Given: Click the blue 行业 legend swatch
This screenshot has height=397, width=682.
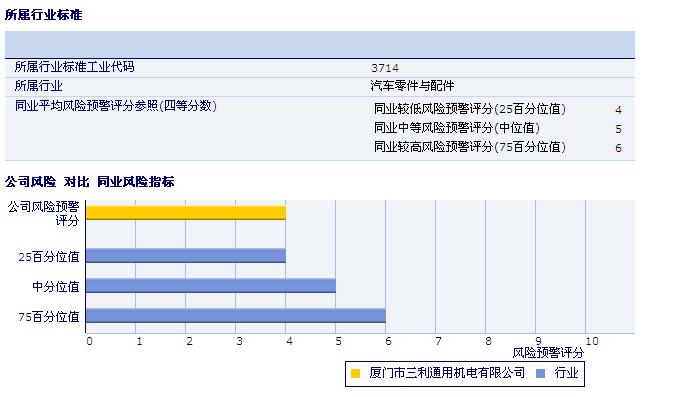Looking at the screenshot, I should pos(540,374).
